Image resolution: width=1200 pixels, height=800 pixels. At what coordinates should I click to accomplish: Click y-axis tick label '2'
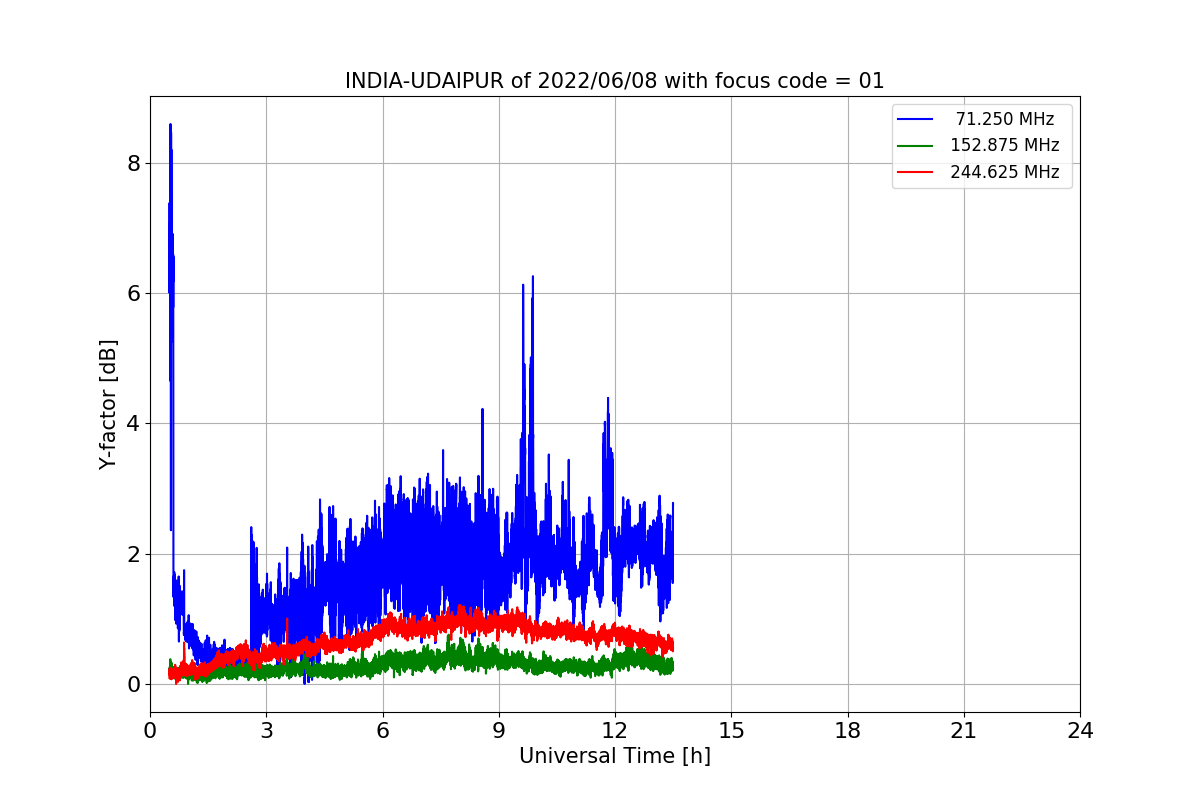[x=134, y=554]
